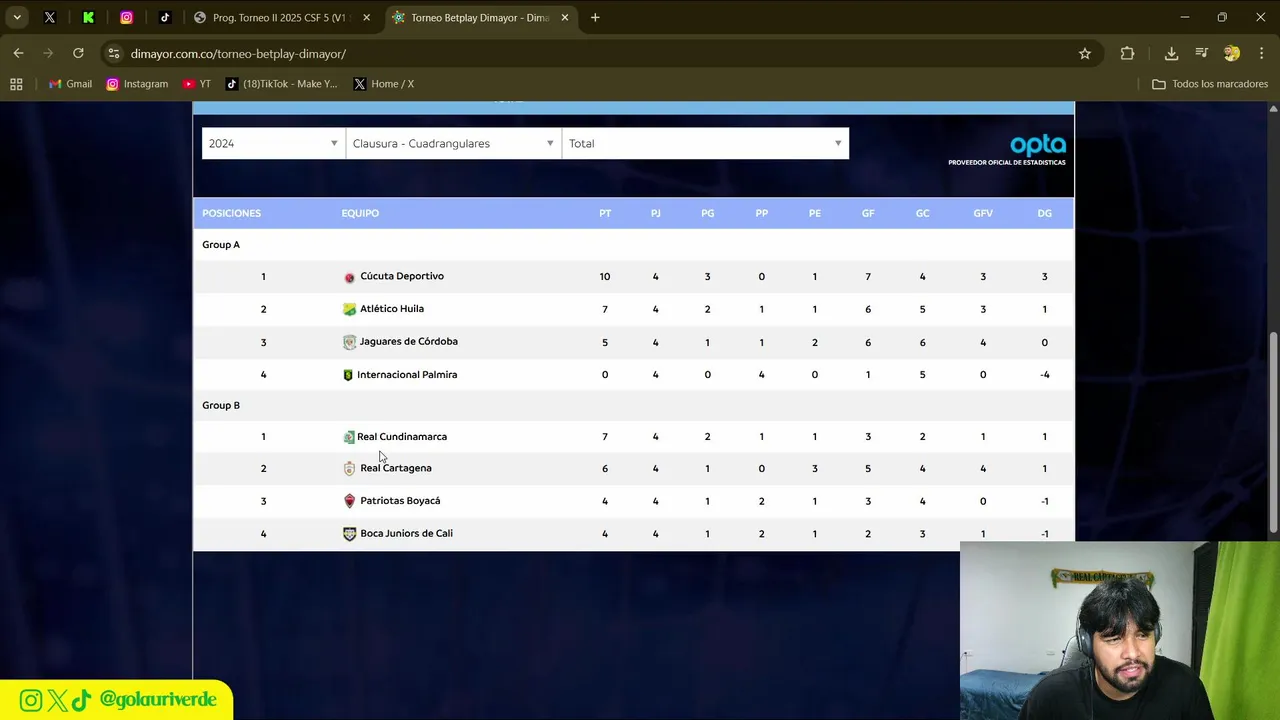1280x720 pixels.
Task: Select the Atlético Huila team name
Action: 392,309
